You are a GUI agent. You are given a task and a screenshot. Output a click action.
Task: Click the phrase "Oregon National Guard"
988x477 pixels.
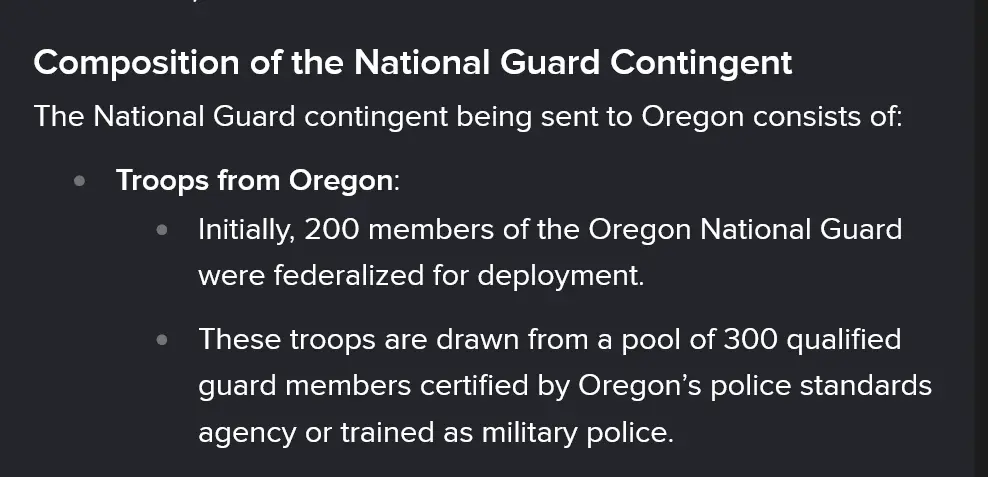[x=745, y=230]
